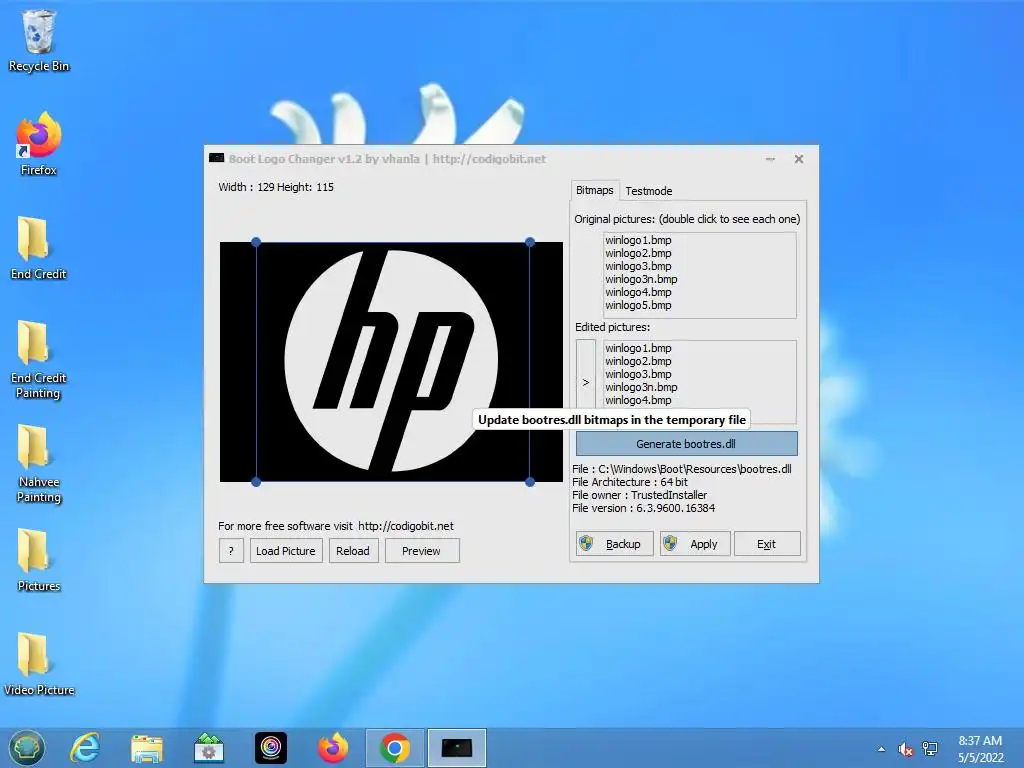The height and width of the screenshot is (768, 1024).
Task: Select winlogo3n.bmp in Edited pictures
Action: coord(641,387)
